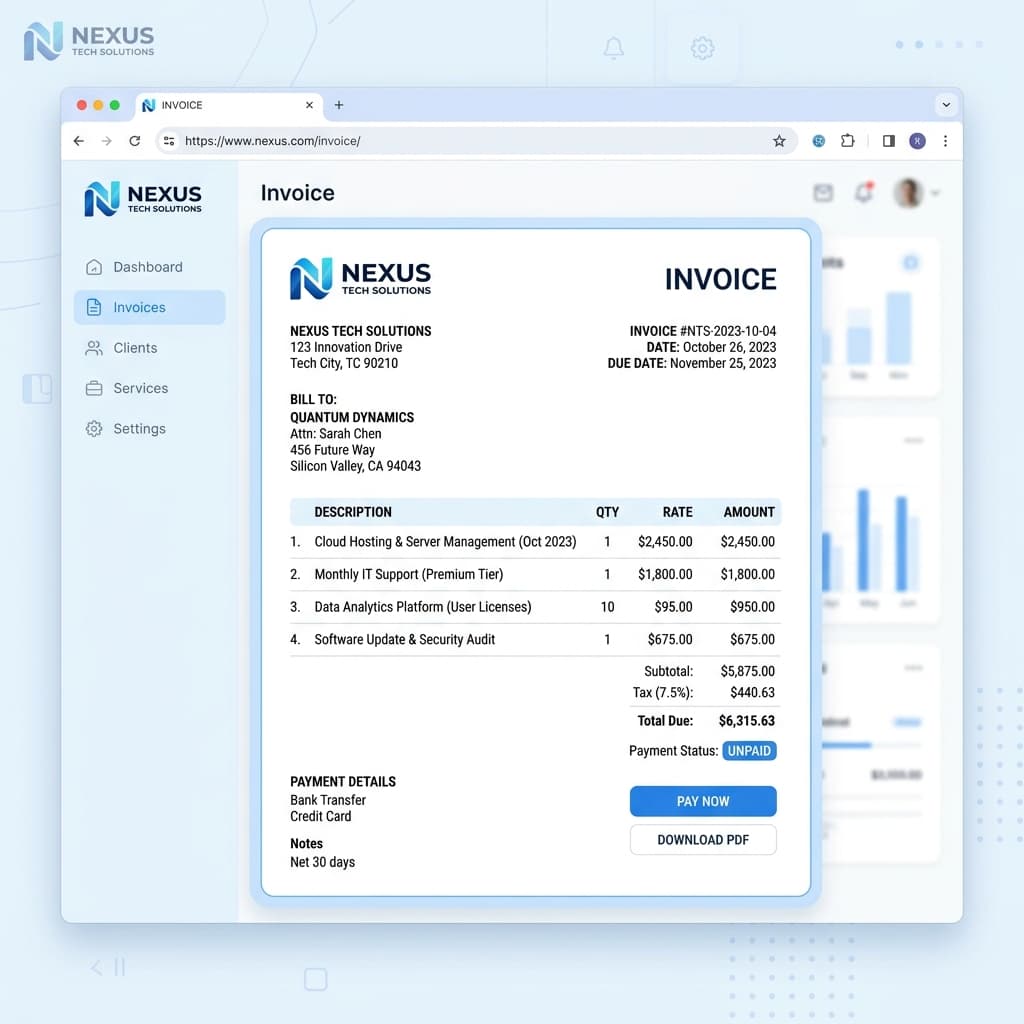Image resolution: width=1024 pixels, height=1024 pixels.
Task: Click the Nexus logo in the page corner
Action: 89,41
